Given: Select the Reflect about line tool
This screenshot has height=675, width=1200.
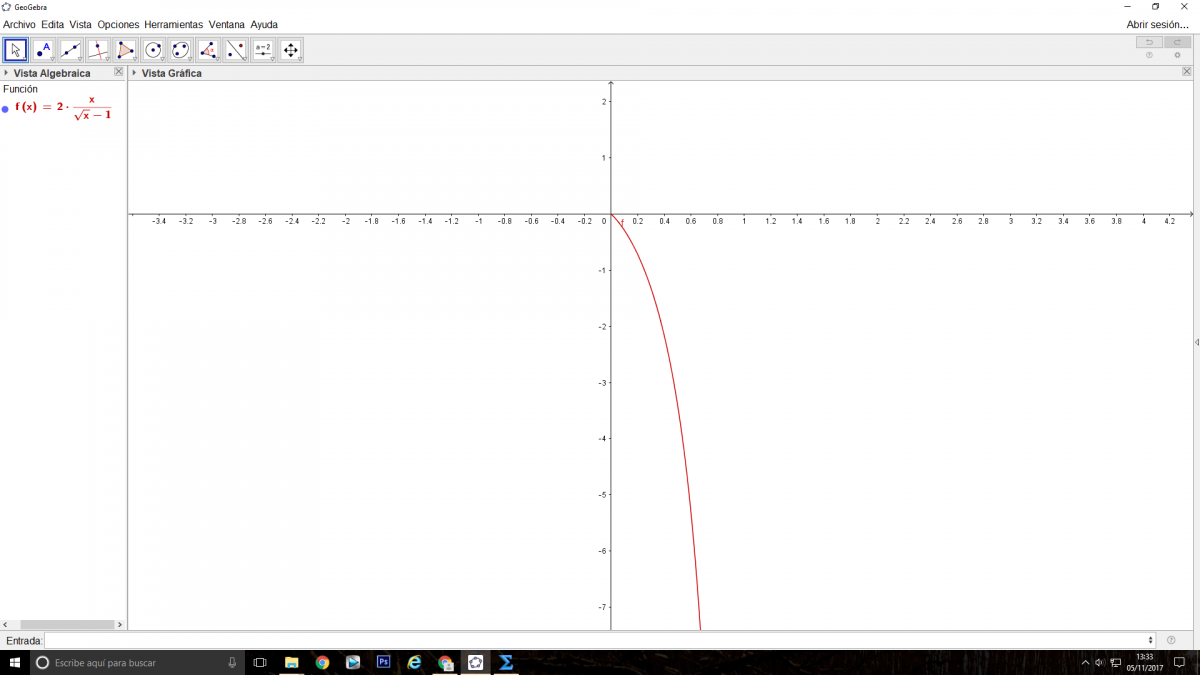Looking at the screenshot, I should click(x=236, y=50).
